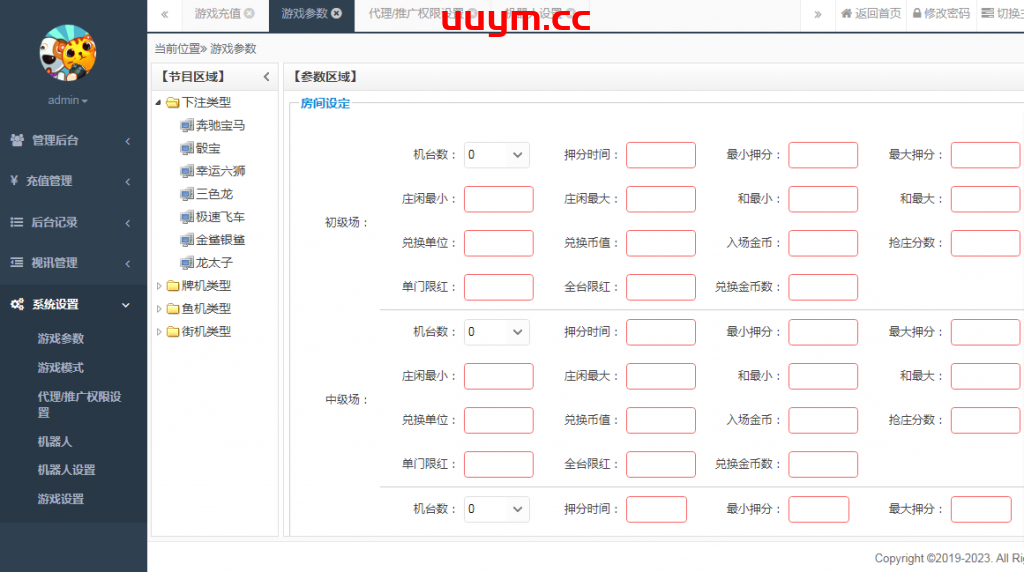Click the admin avatar image
Screen dimensions: 1024x572
68,50
